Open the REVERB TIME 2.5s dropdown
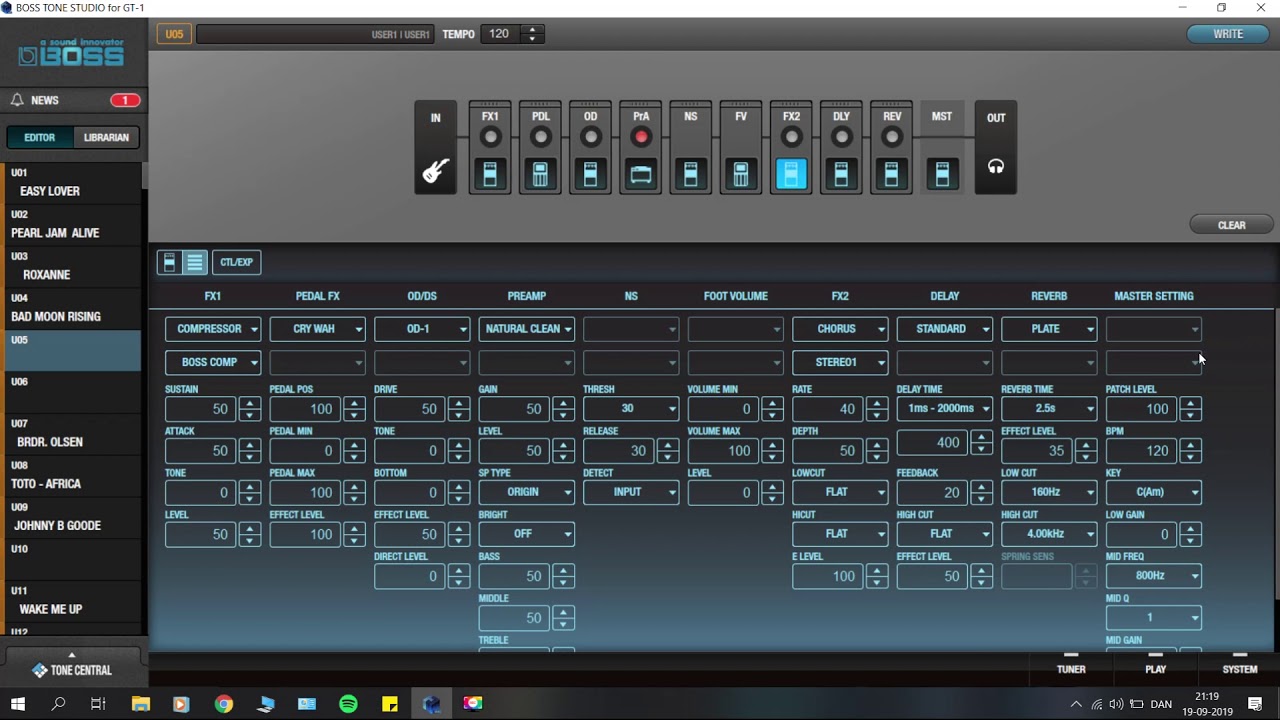This screenshot has width=1280, height=720. pos(1049,409)
